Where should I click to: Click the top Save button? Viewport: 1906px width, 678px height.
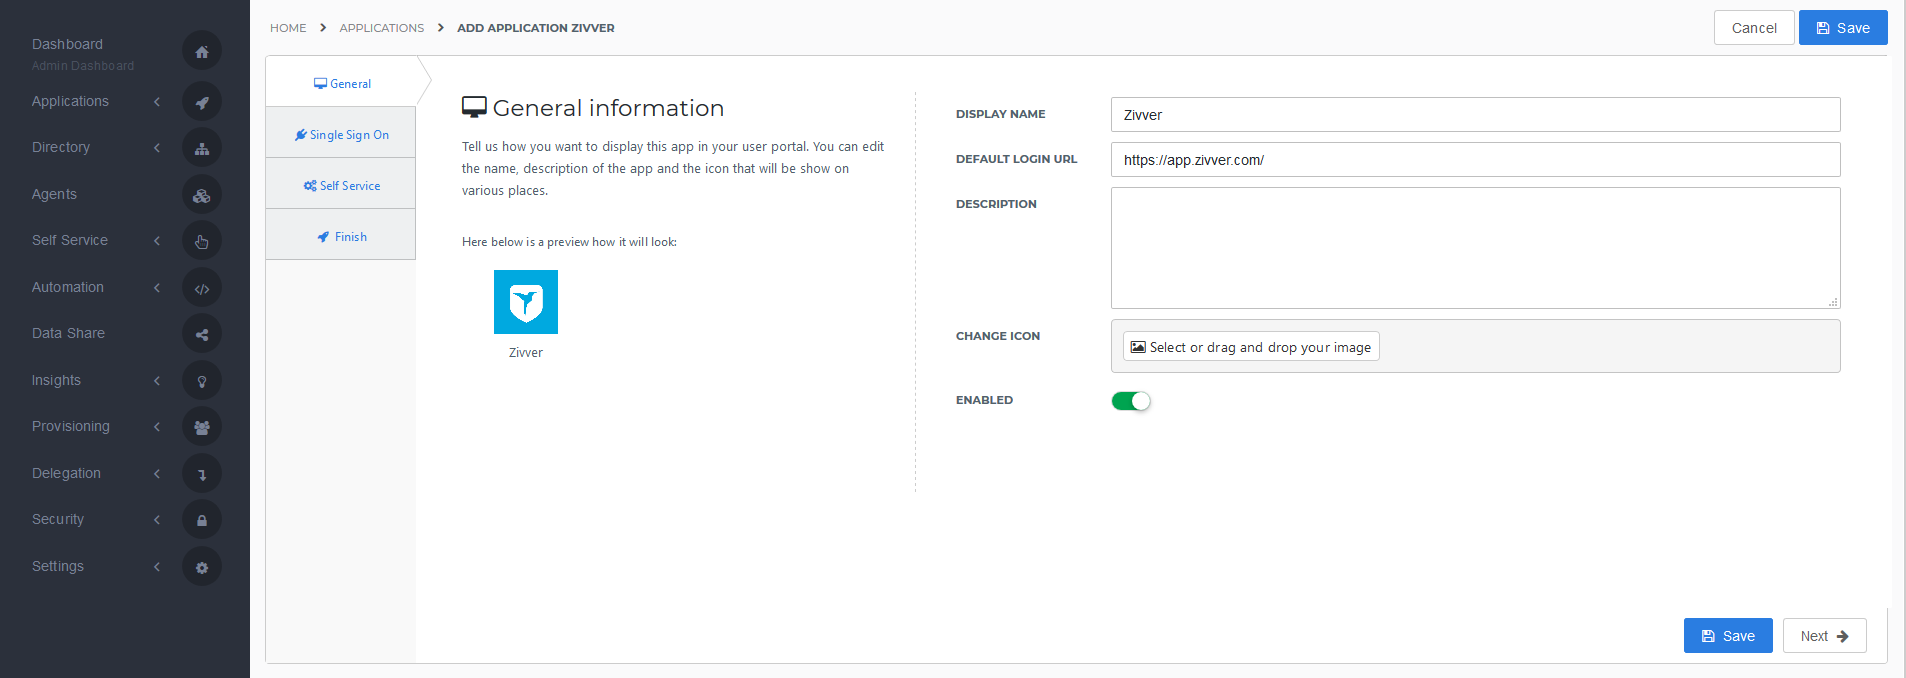pos(1843,28)
